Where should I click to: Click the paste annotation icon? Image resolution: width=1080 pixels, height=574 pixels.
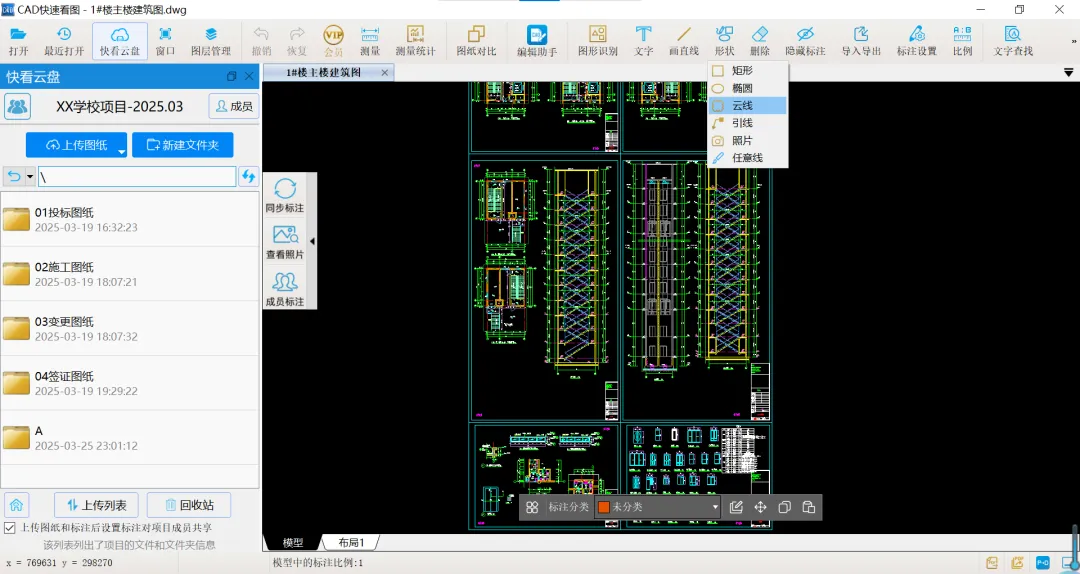coord(809,507)
